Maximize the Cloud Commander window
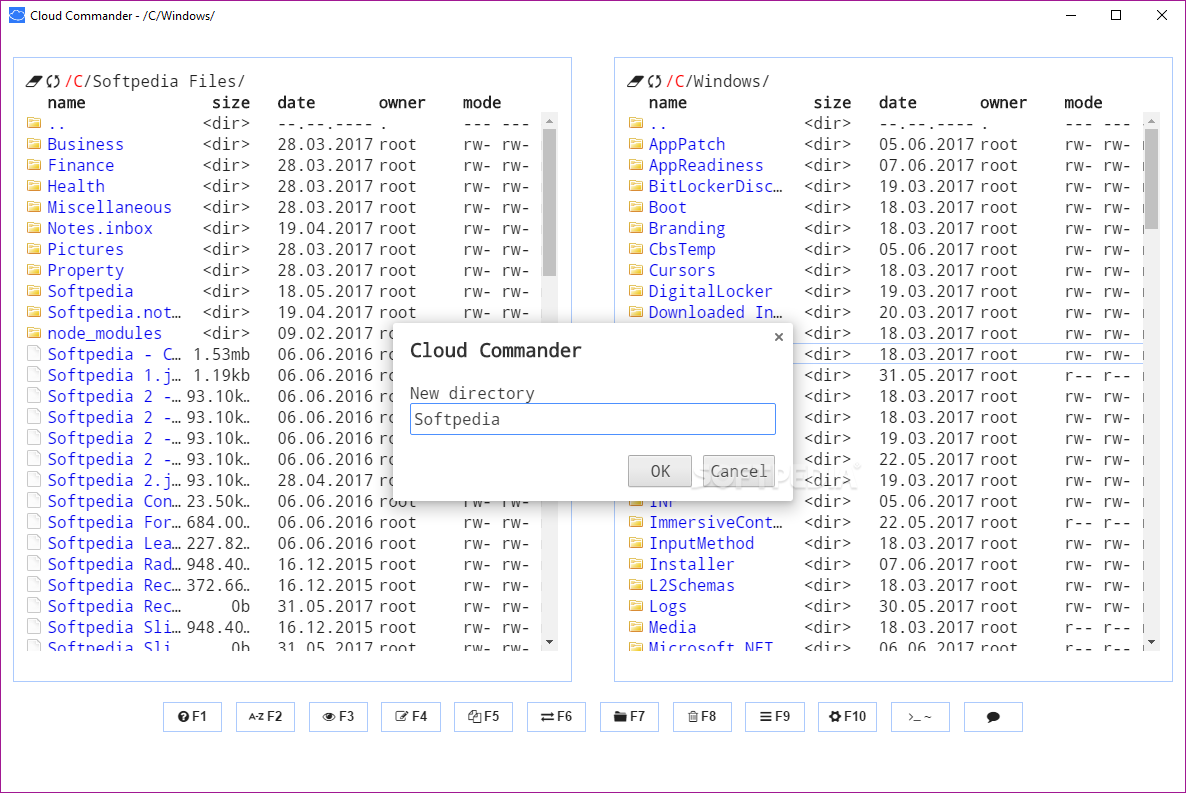Viewport: 1186px width, 793px height. 1116,15
